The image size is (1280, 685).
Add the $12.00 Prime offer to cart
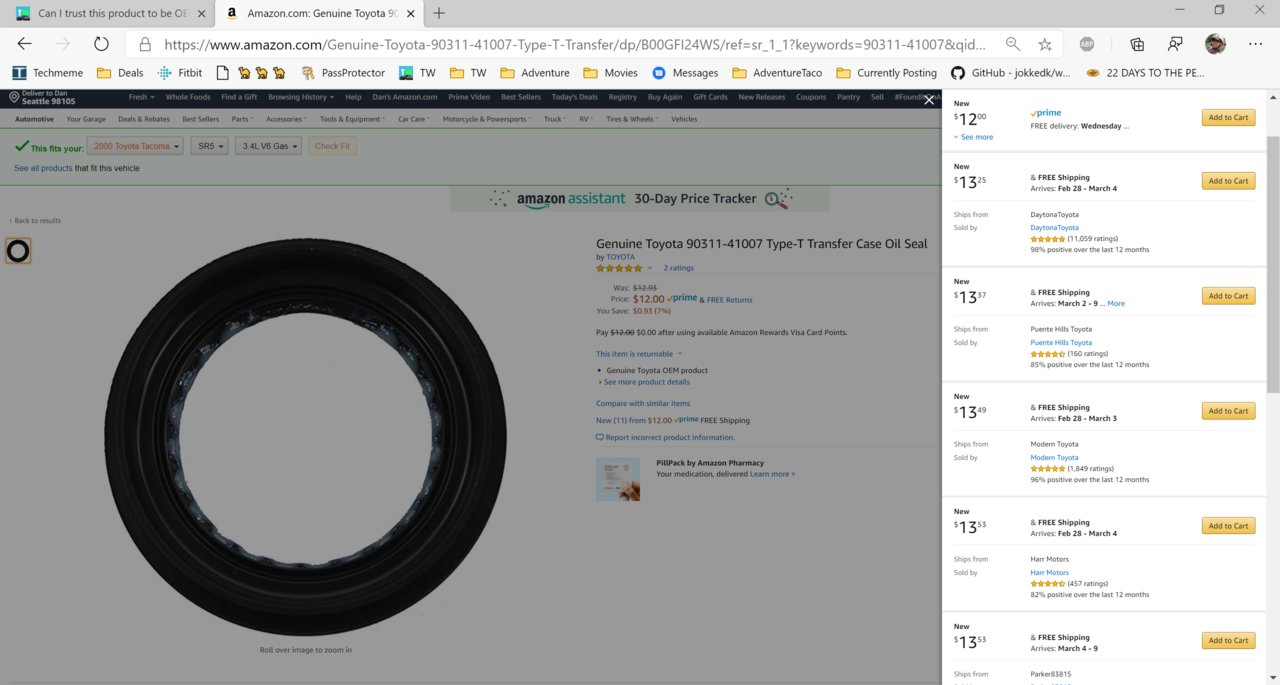tap(1228, 117)
